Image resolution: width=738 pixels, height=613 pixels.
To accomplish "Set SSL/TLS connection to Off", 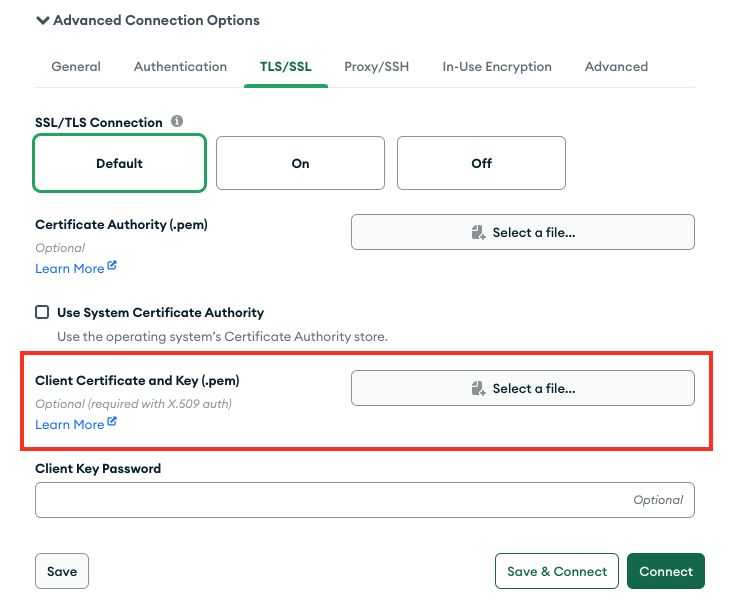I will 481,163.
